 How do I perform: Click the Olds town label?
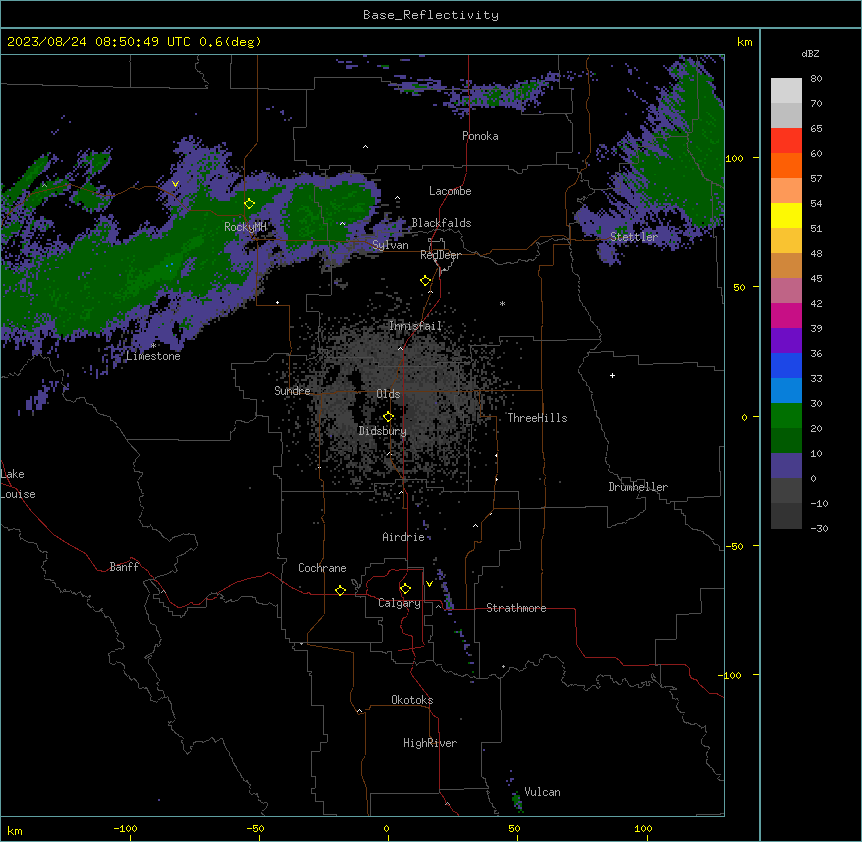[388, 394]
